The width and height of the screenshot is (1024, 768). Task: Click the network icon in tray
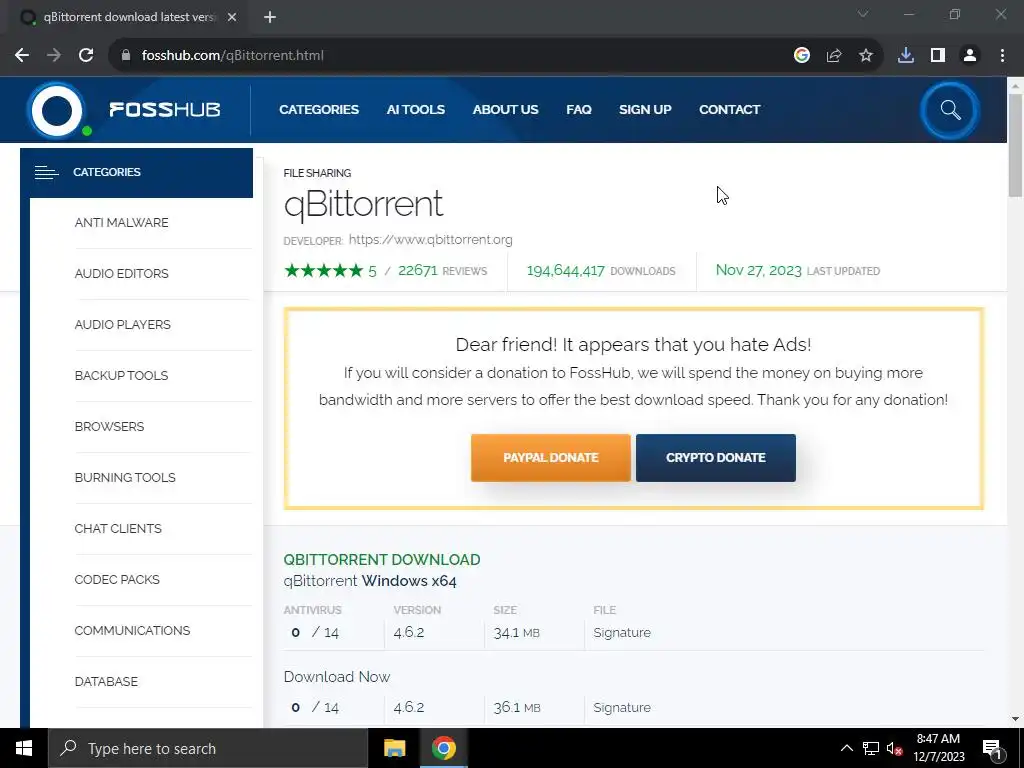click(871, 748)
